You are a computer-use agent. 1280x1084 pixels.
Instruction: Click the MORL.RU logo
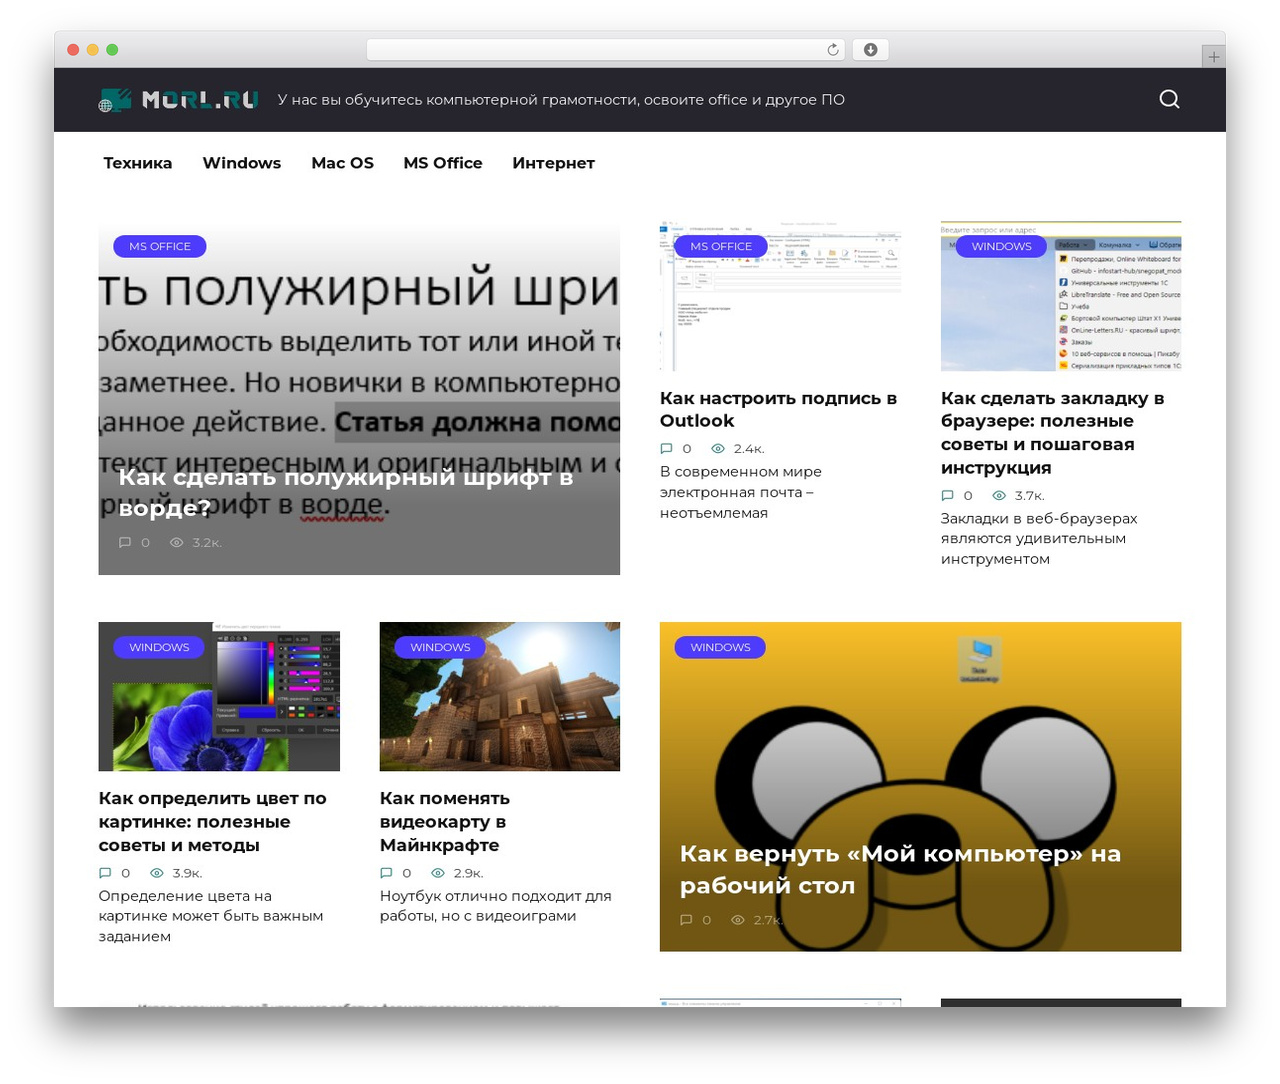(x=179, y=100)
